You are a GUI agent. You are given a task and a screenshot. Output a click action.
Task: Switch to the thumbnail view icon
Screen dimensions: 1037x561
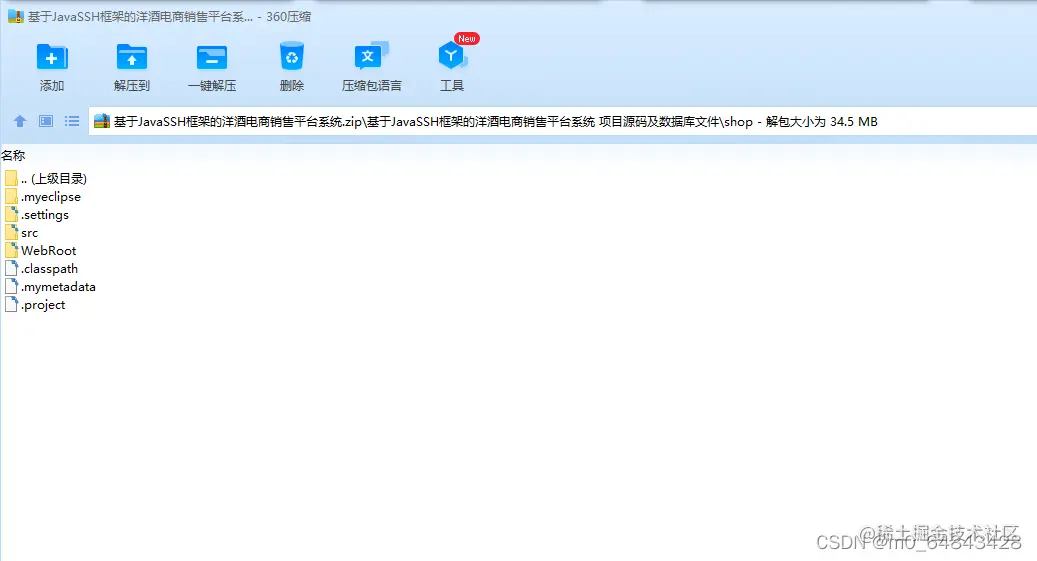pyautogui.click(x=46, y=121)
